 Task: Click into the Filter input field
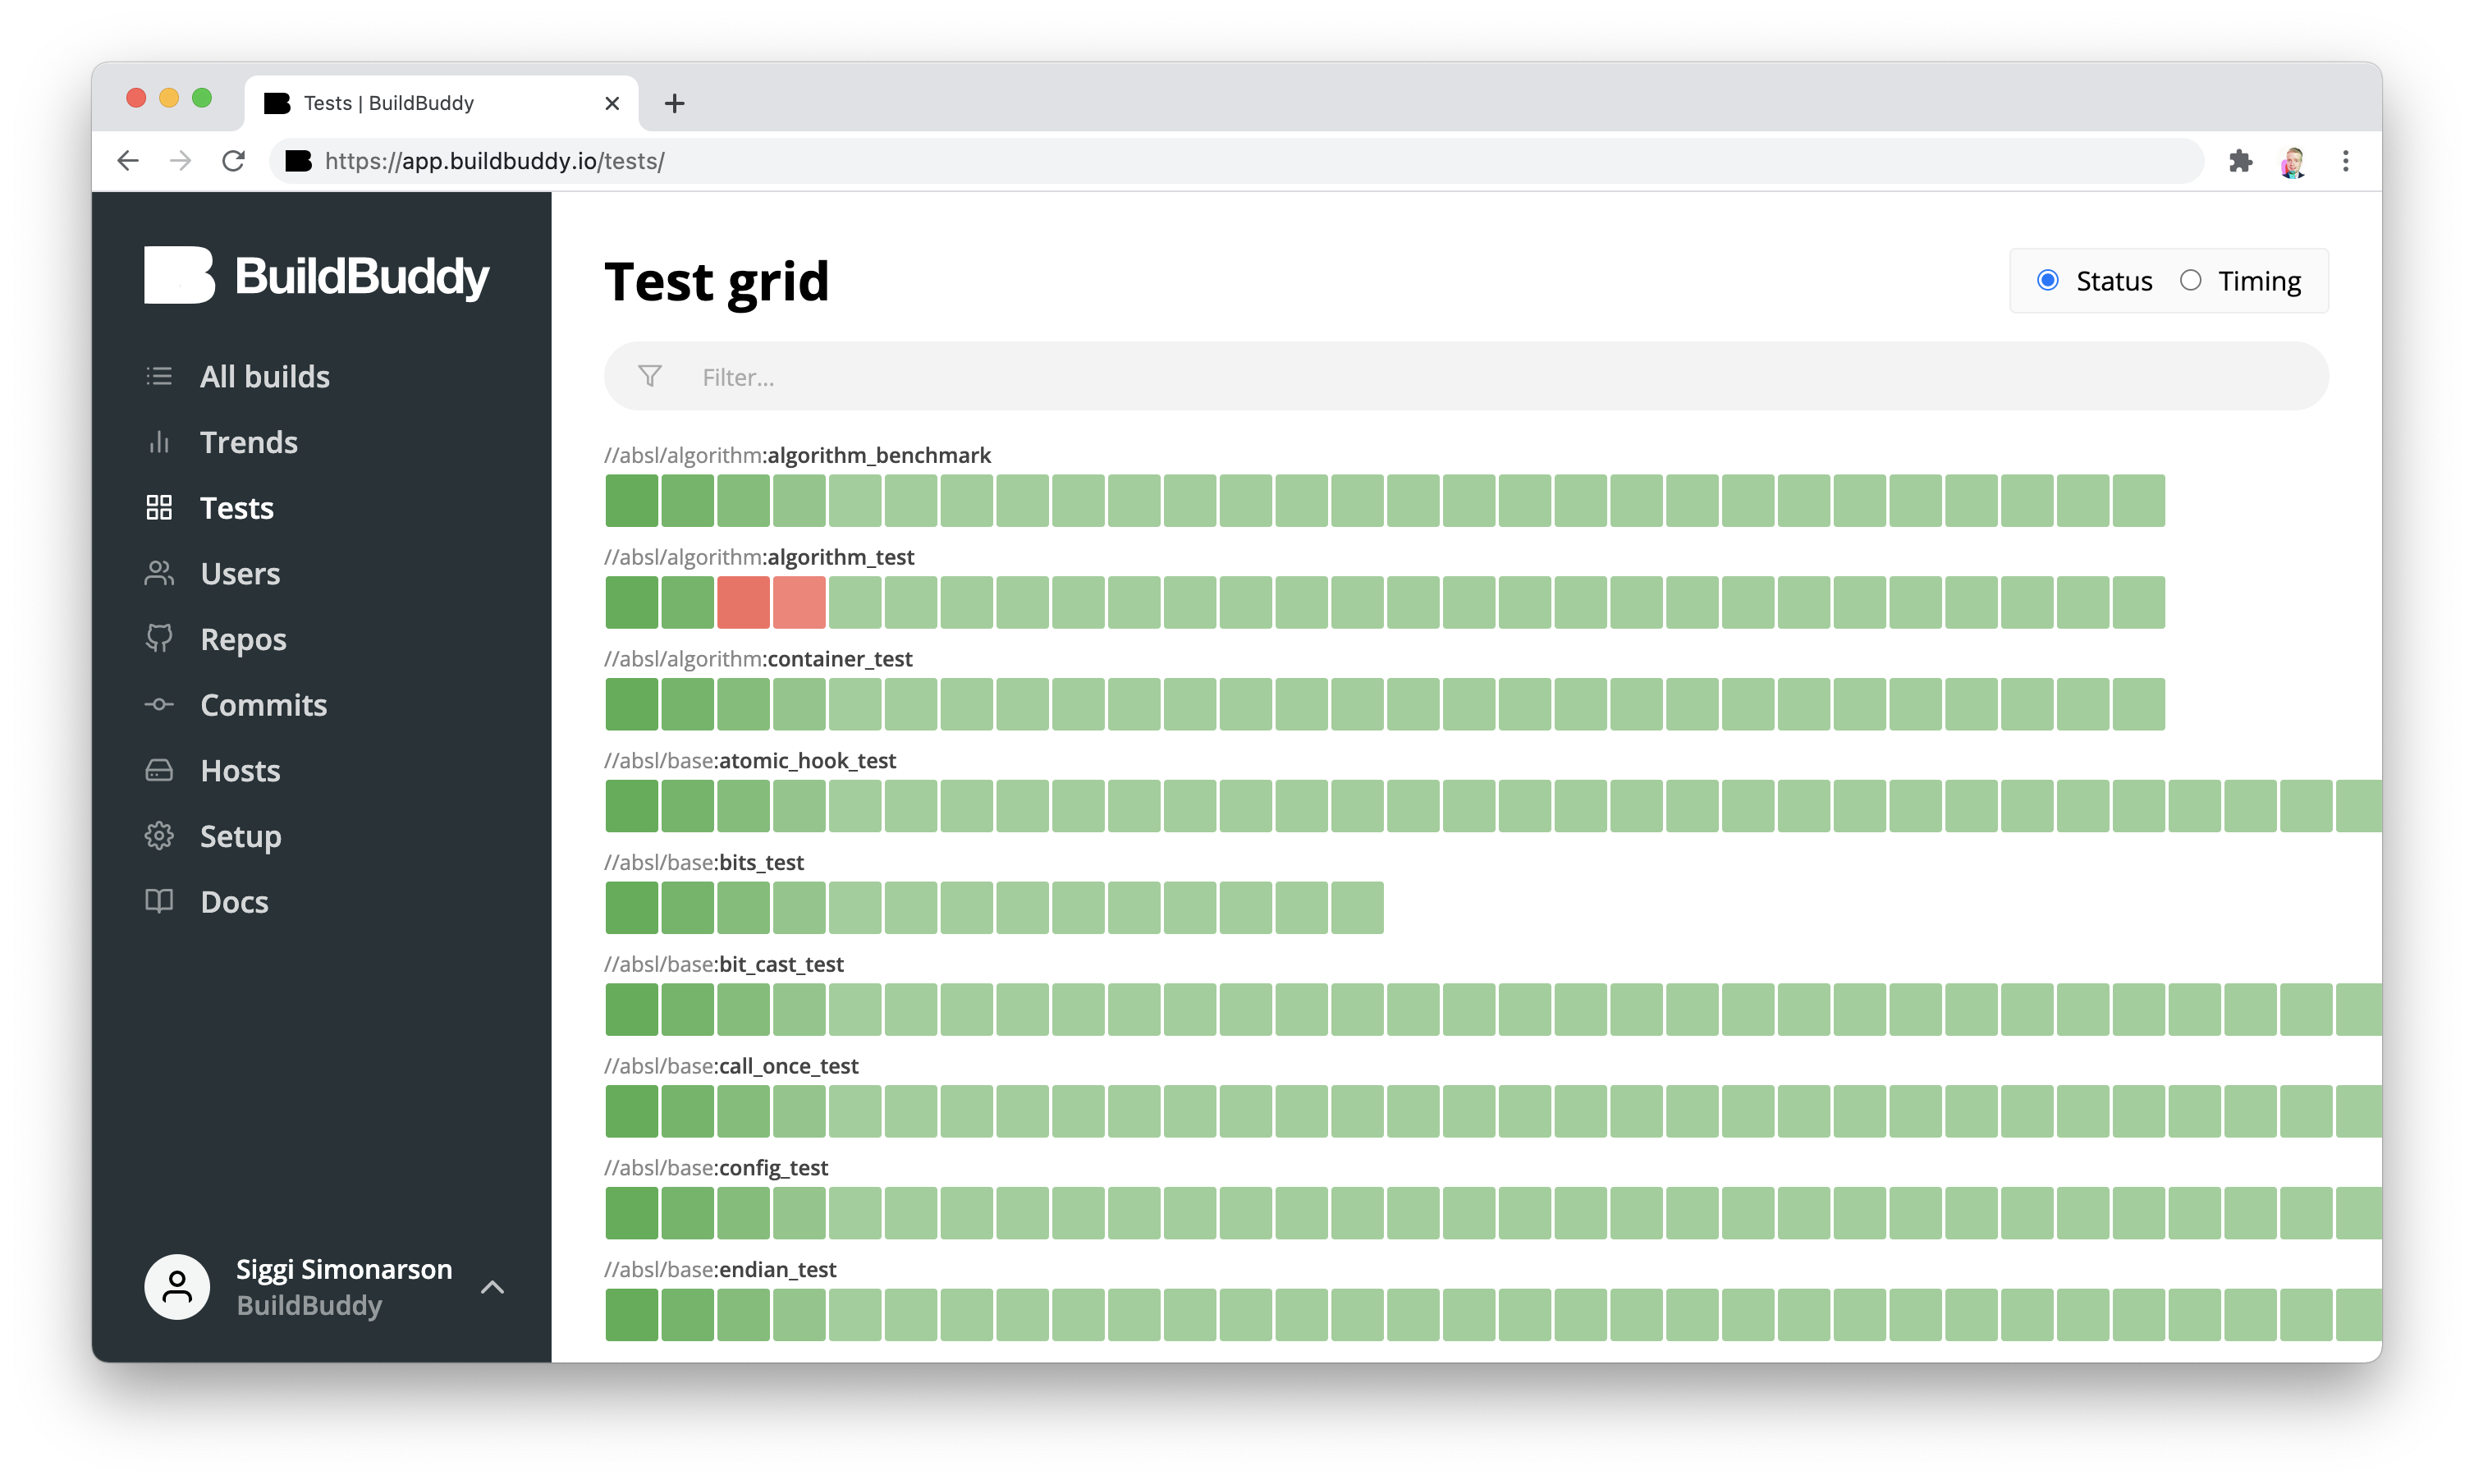[1466, 376]
